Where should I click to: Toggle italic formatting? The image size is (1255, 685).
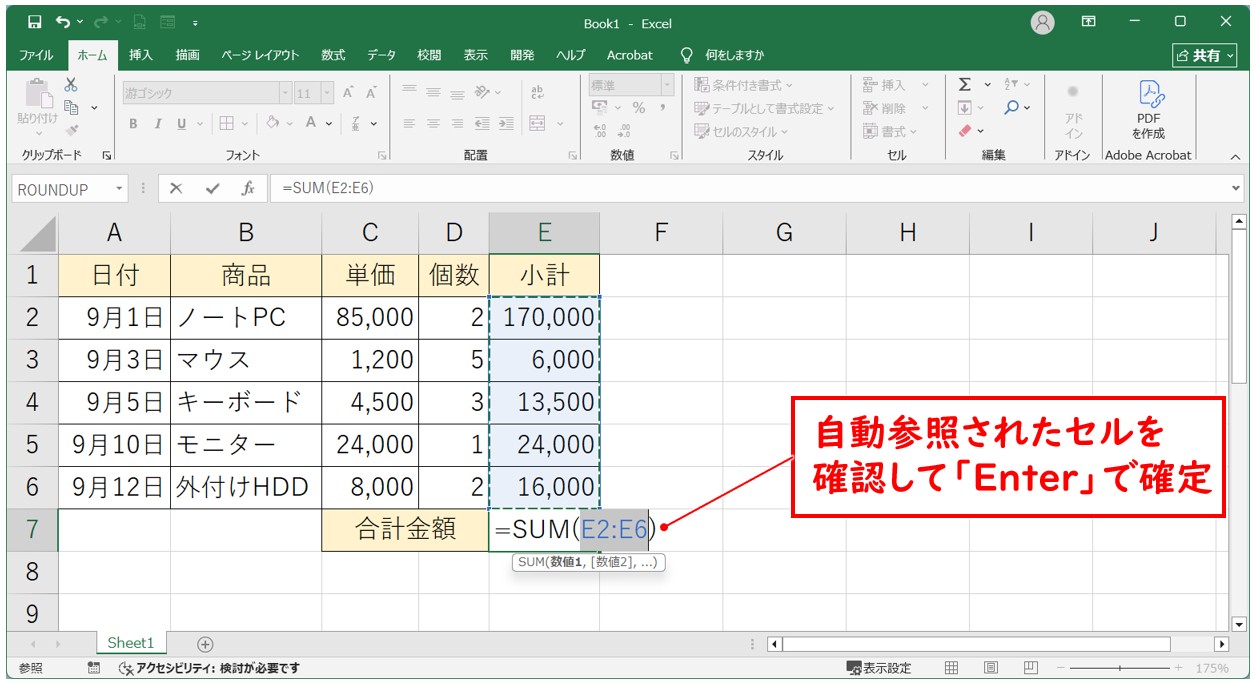[157, 124]
